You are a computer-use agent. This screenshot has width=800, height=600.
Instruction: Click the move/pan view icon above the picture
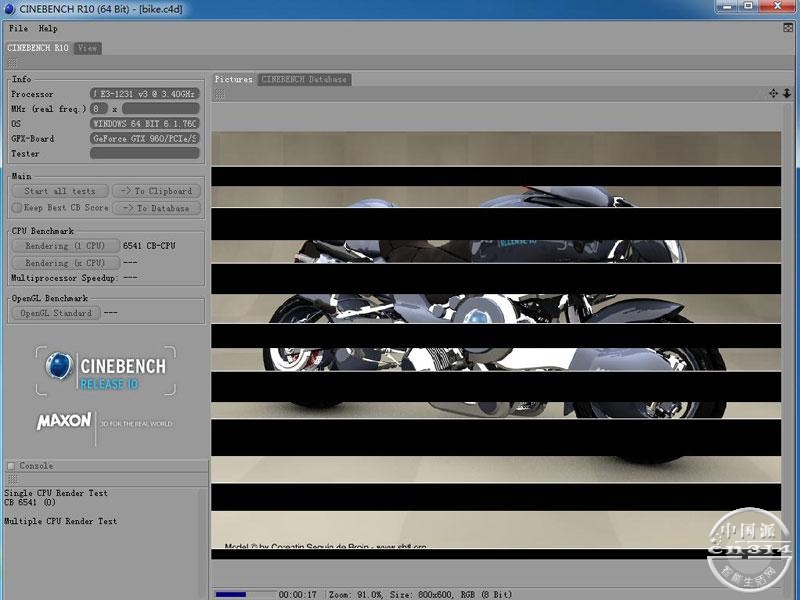tap(773, 93)
